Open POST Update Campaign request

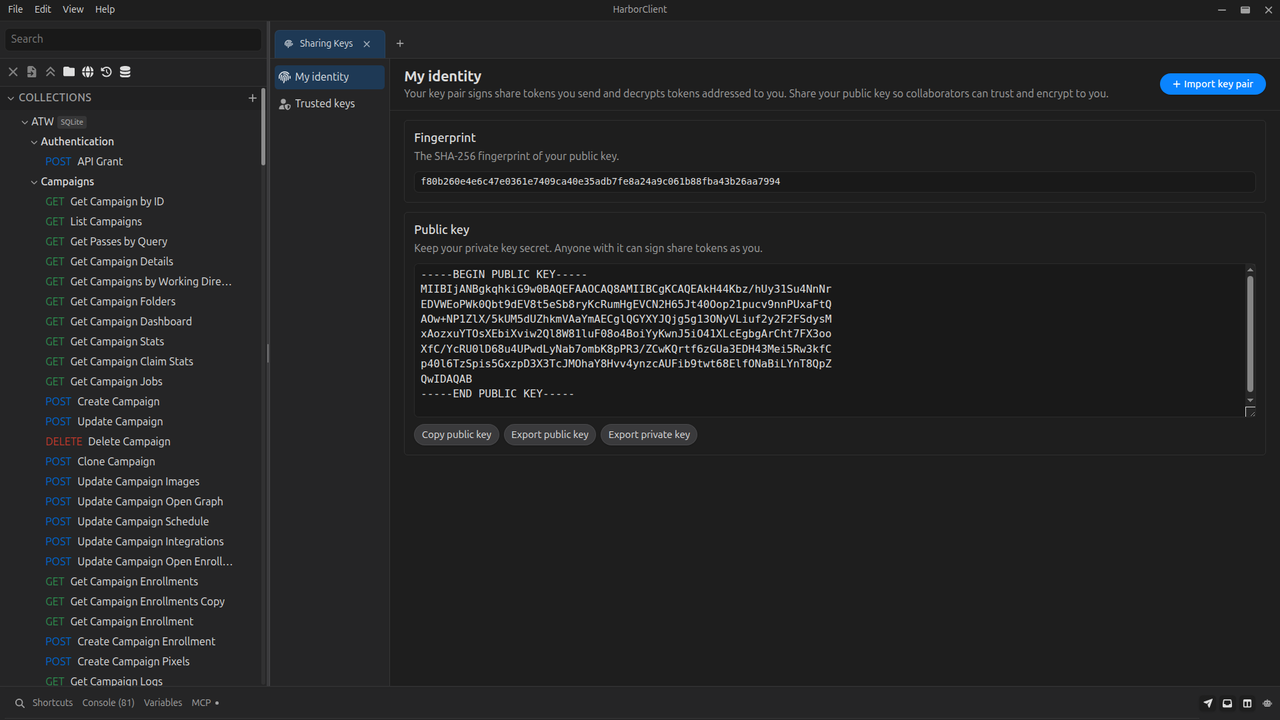[x=104, y=422]
